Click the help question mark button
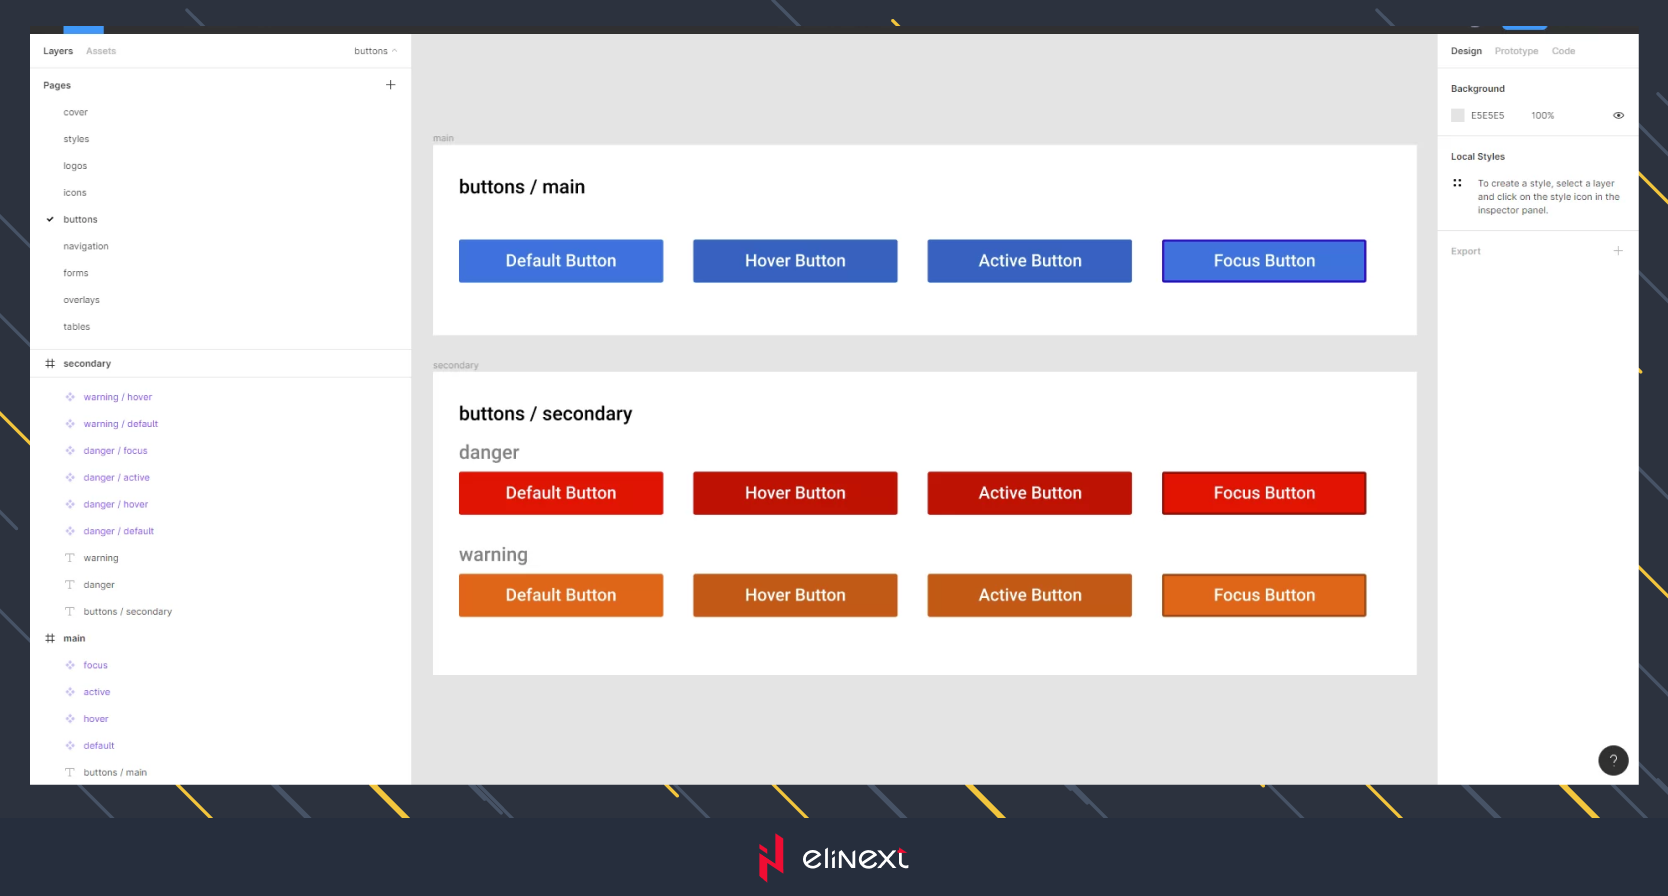 pyautogui.click(x=1612, y=760)
